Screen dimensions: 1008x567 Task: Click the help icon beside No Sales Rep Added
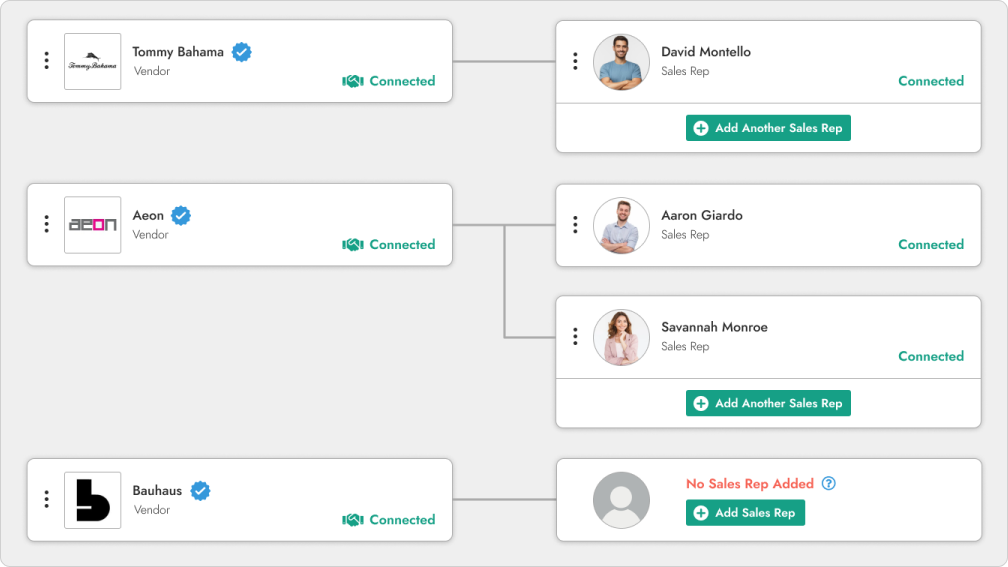tap(828, 483)
